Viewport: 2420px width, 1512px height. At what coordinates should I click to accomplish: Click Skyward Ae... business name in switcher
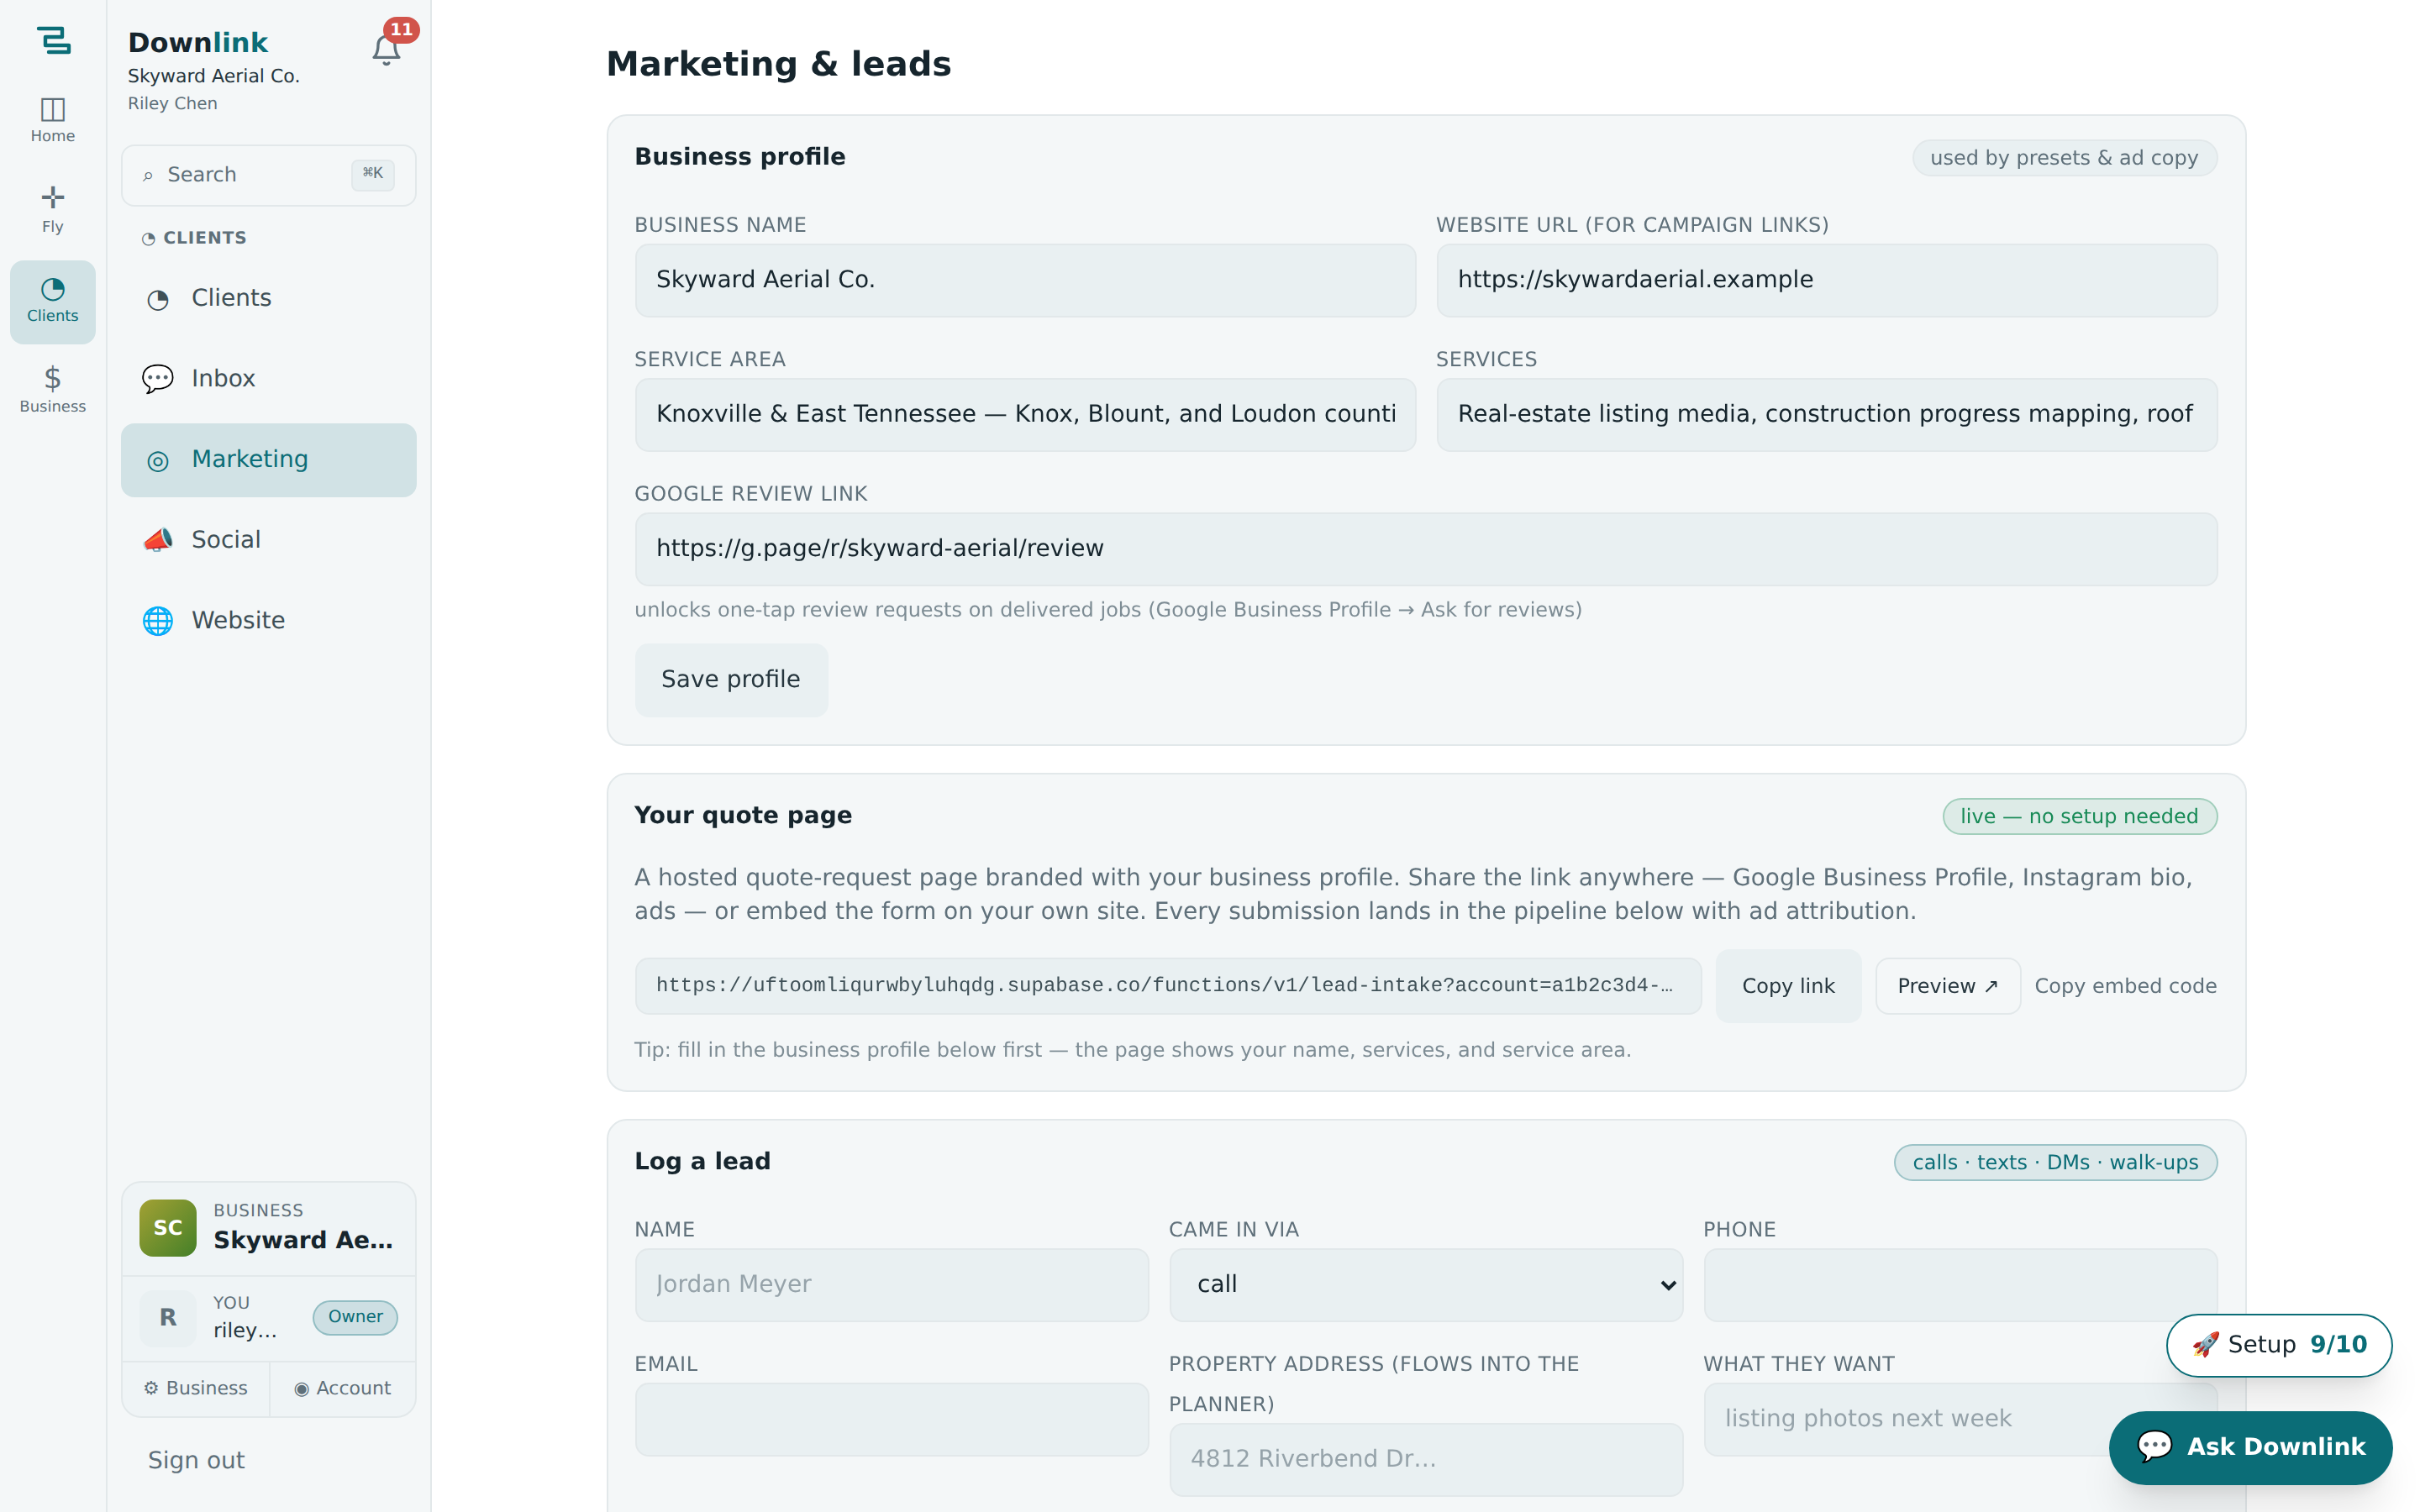point(303,1240)
